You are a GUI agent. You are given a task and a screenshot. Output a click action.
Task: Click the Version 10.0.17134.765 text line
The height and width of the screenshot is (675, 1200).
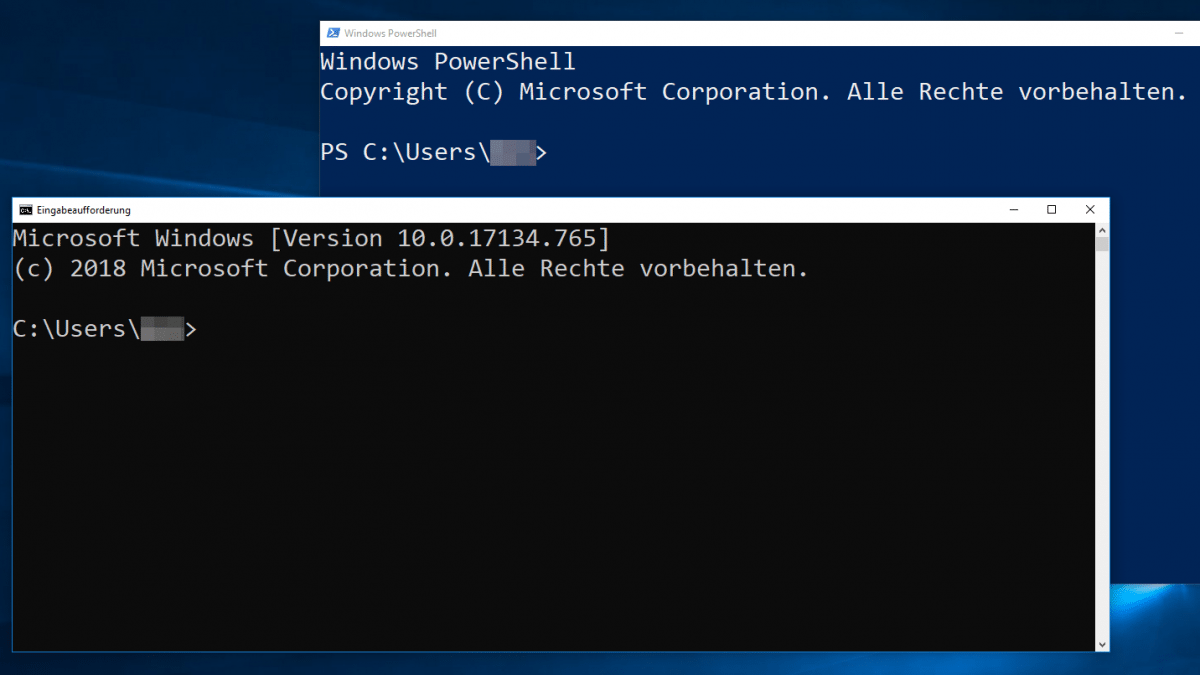[x=310, y=239]
